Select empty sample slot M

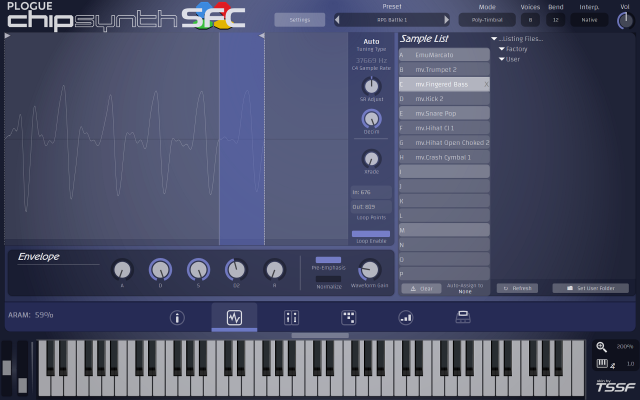click(444, 230)
